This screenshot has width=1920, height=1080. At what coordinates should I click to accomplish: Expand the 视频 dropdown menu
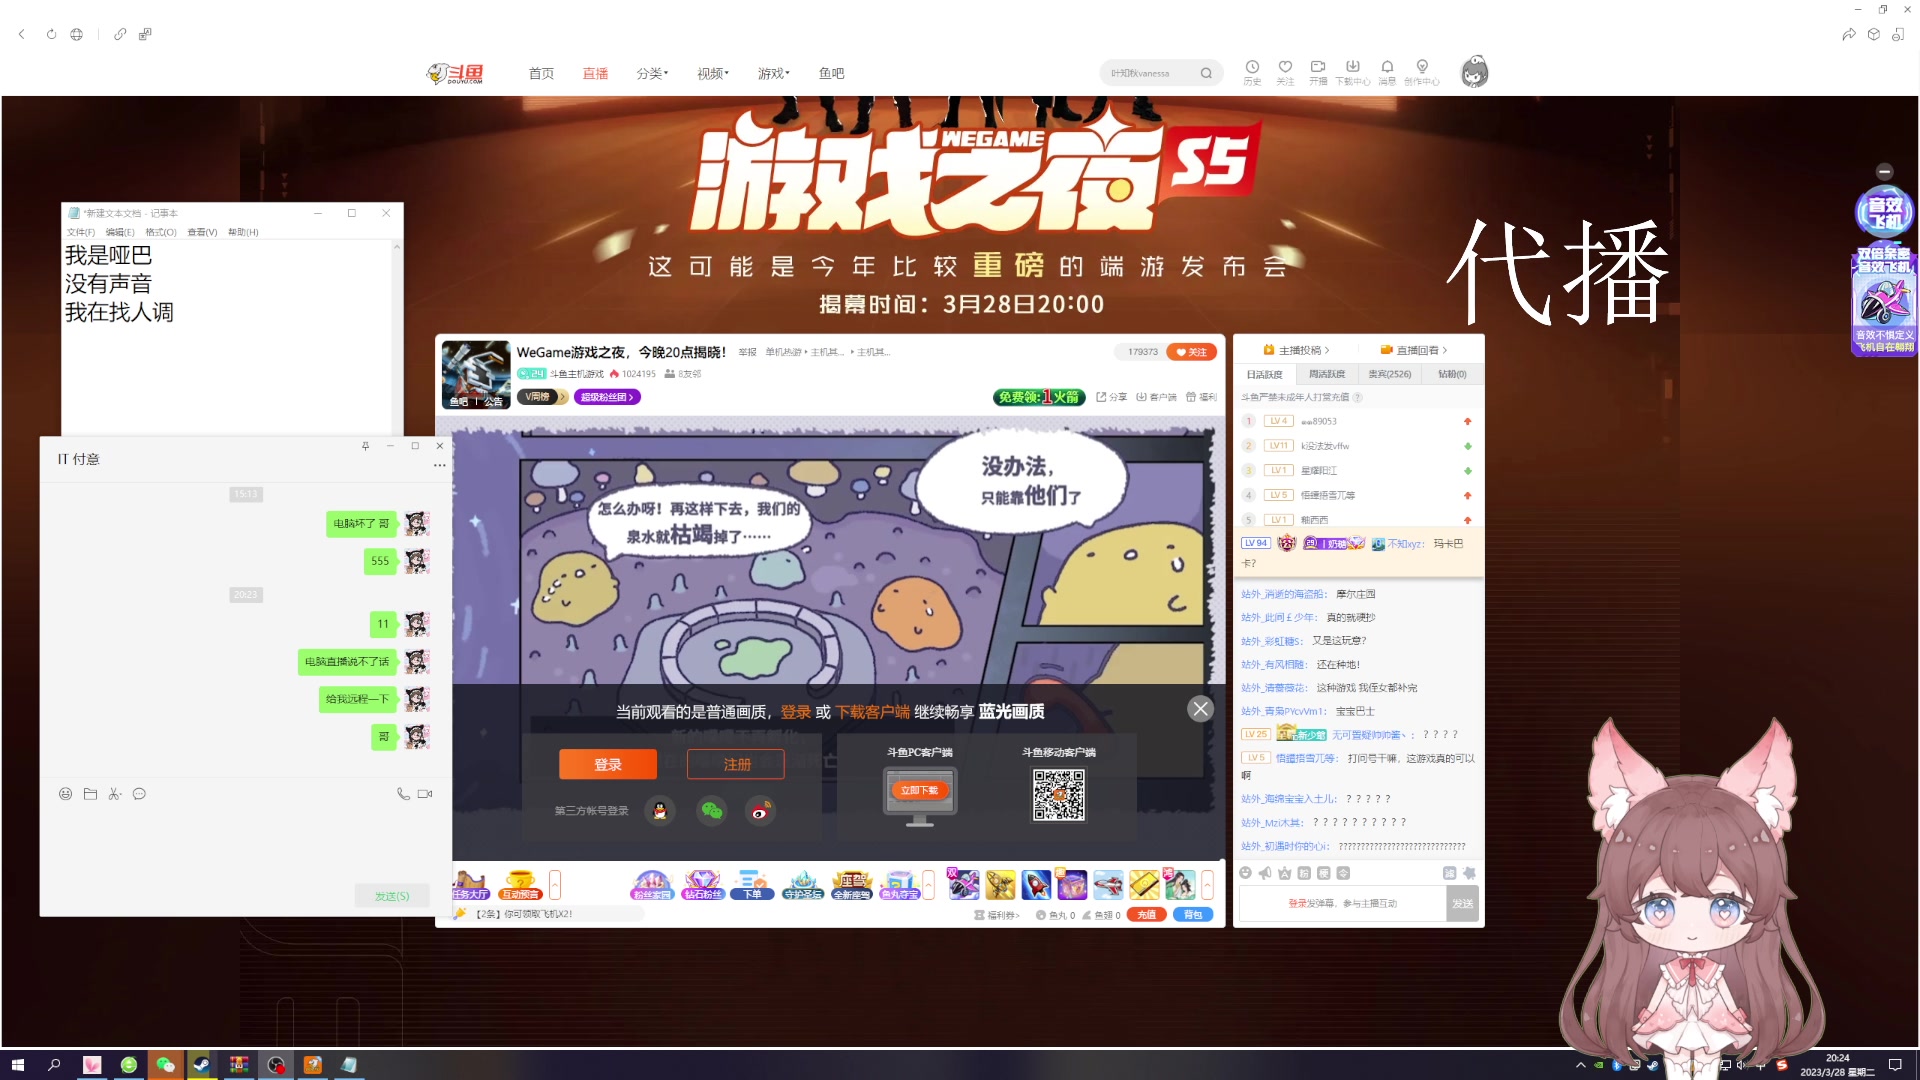[713, 73]
